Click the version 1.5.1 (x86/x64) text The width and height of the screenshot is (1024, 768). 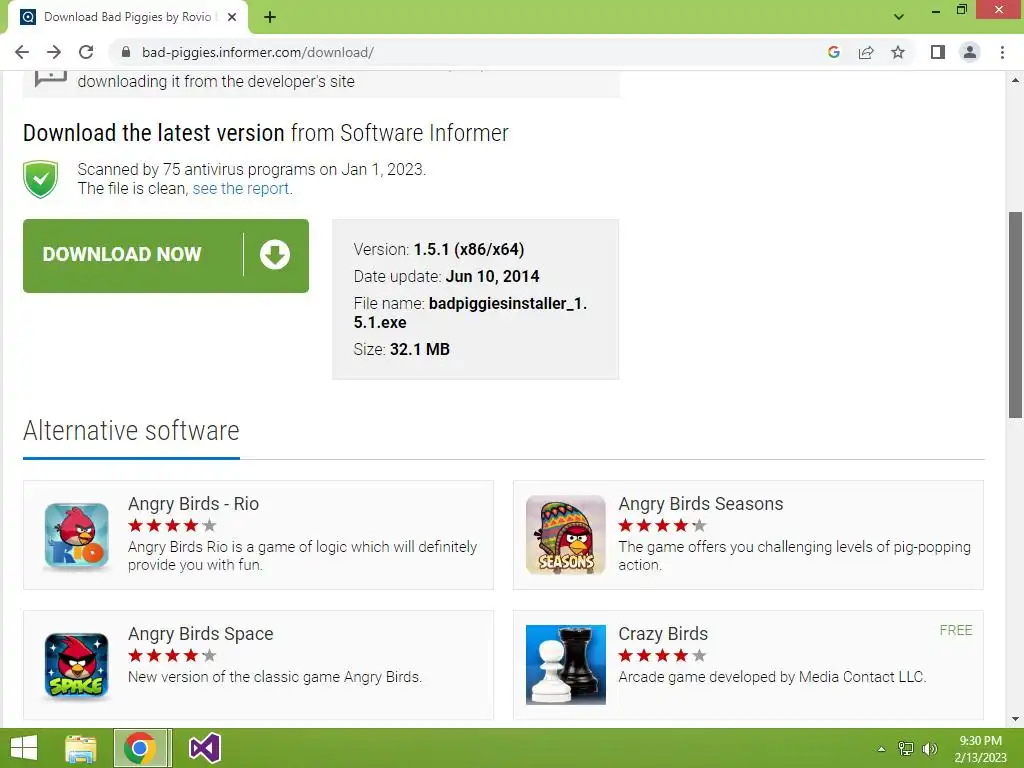439,249
